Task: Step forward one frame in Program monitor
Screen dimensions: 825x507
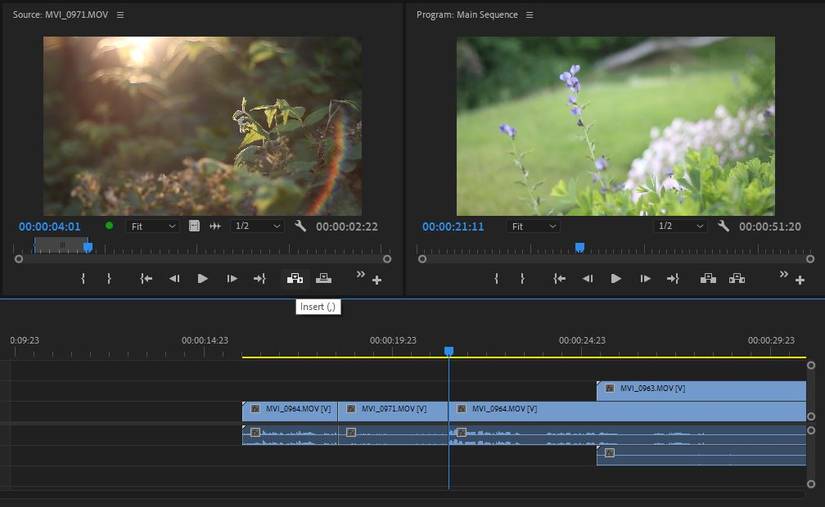Action: tap(645, 279)
